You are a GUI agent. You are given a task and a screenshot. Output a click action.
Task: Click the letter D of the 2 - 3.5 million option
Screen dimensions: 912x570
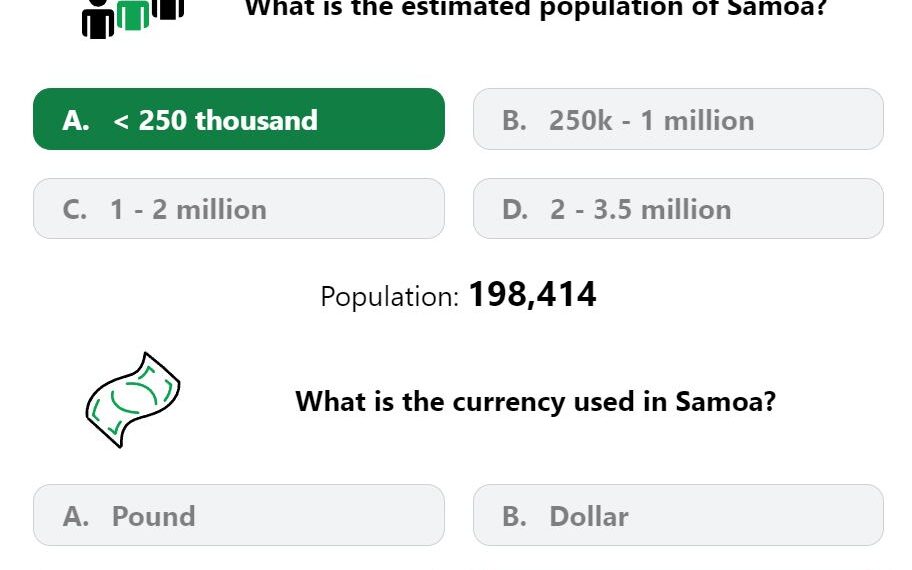pos(515,210)
